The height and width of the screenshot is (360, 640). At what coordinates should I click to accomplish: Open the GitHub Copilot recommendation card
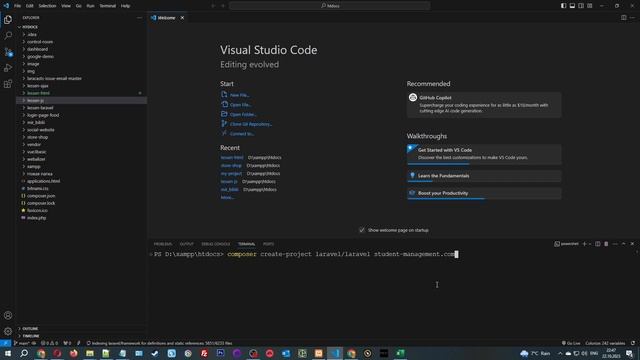click(x=484, y=105)
